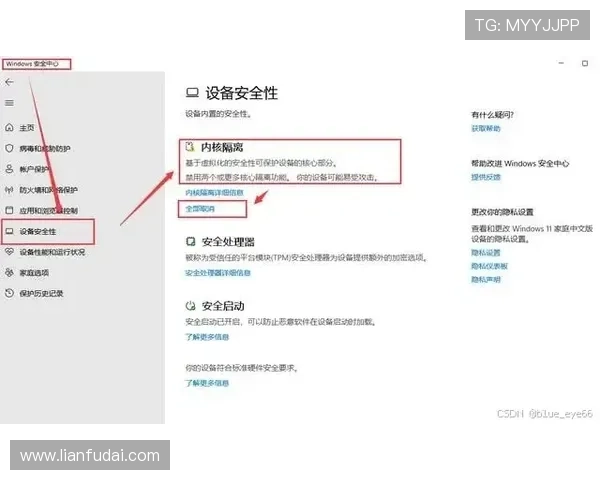Open the 隐私仪表板 link
Viewport: 600px width, 480px height.
pos(489,266)
